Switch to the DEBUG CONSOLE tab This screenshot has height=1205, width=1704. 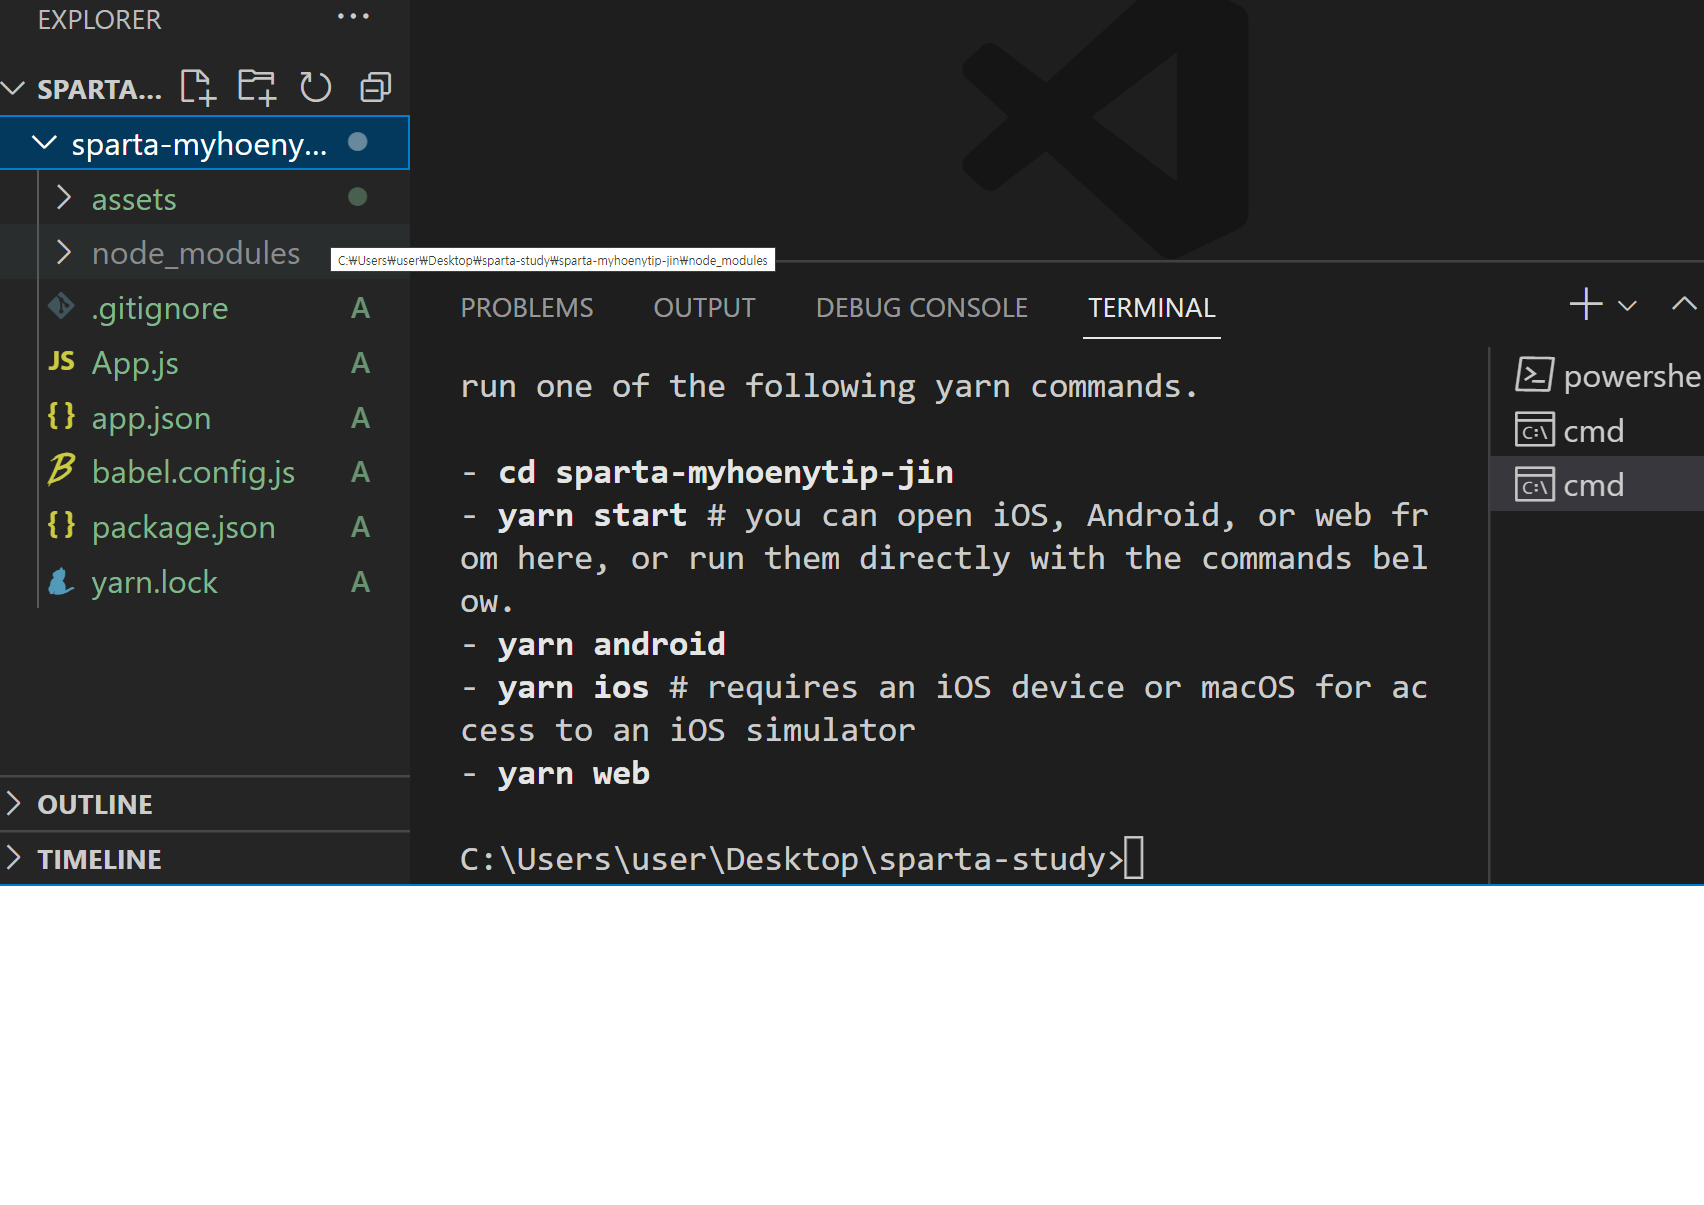[x=922, y=308]
